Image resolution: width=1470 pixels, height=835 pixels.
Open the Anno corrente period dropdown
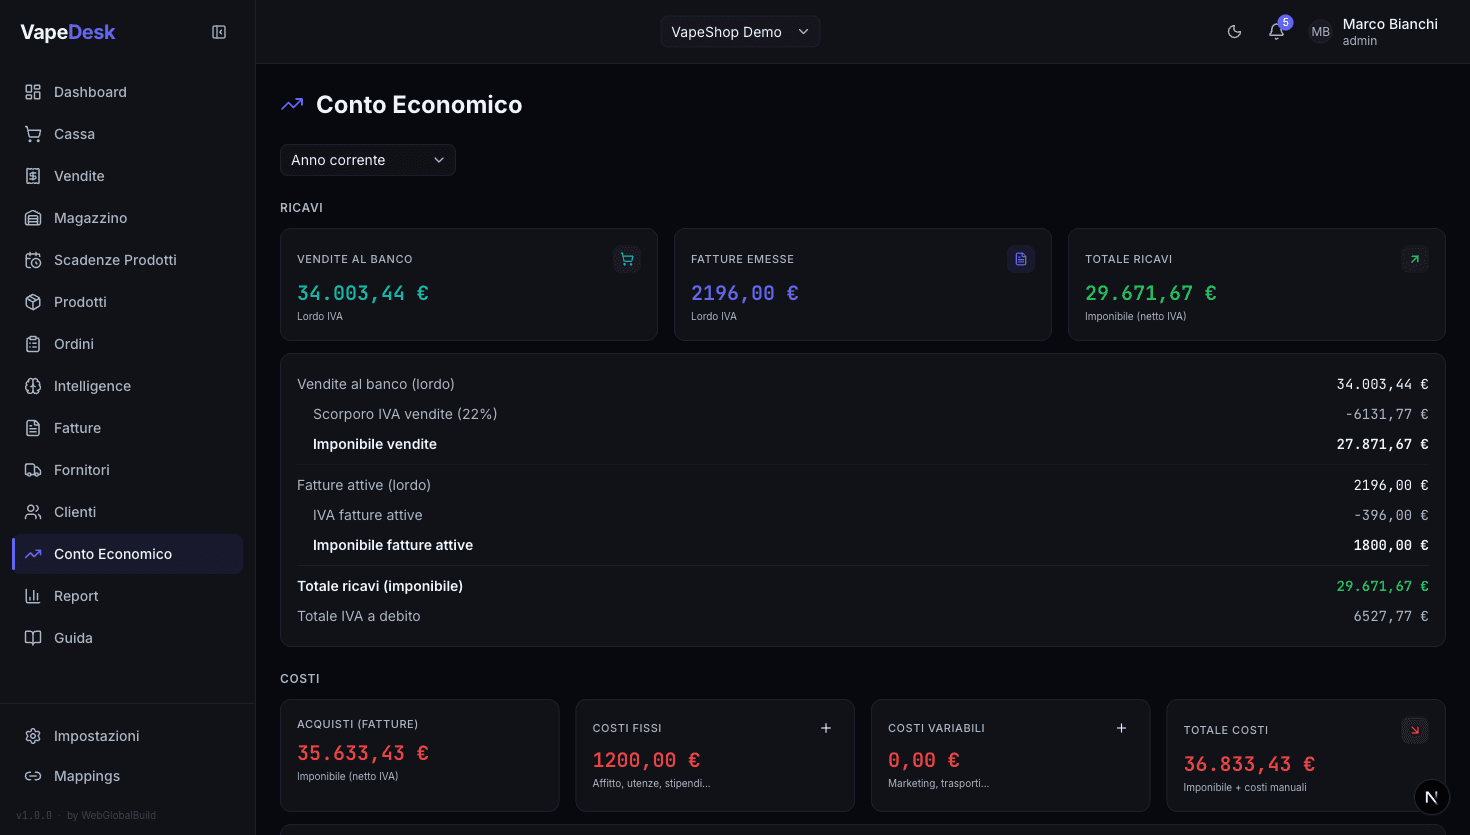coord(367,160)
